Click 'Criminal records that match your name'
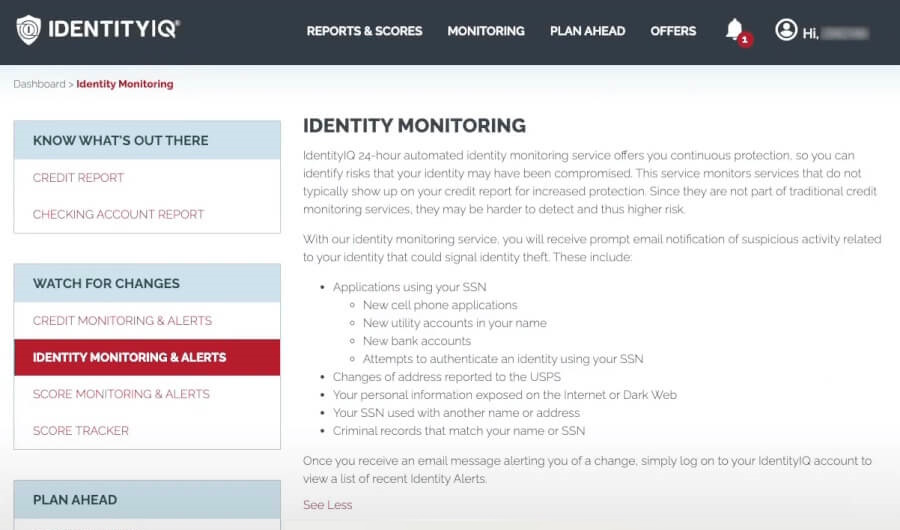900x530 pixels. (459, 431)
